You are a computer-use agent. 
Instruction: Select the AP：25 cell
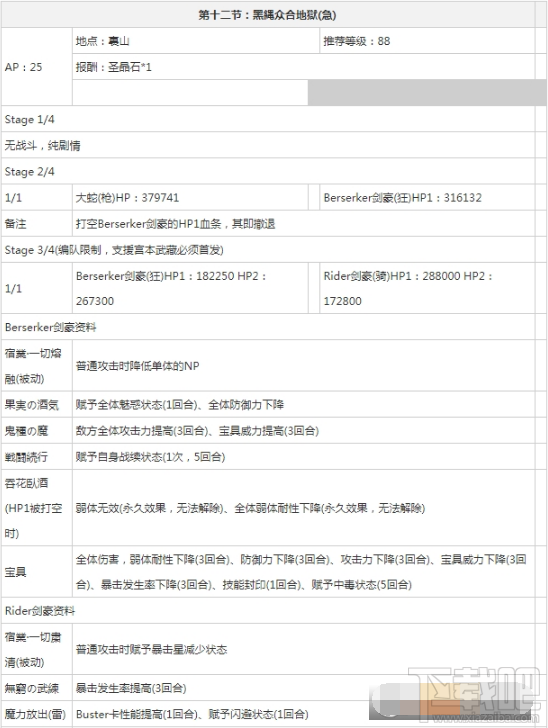[36, 67]
